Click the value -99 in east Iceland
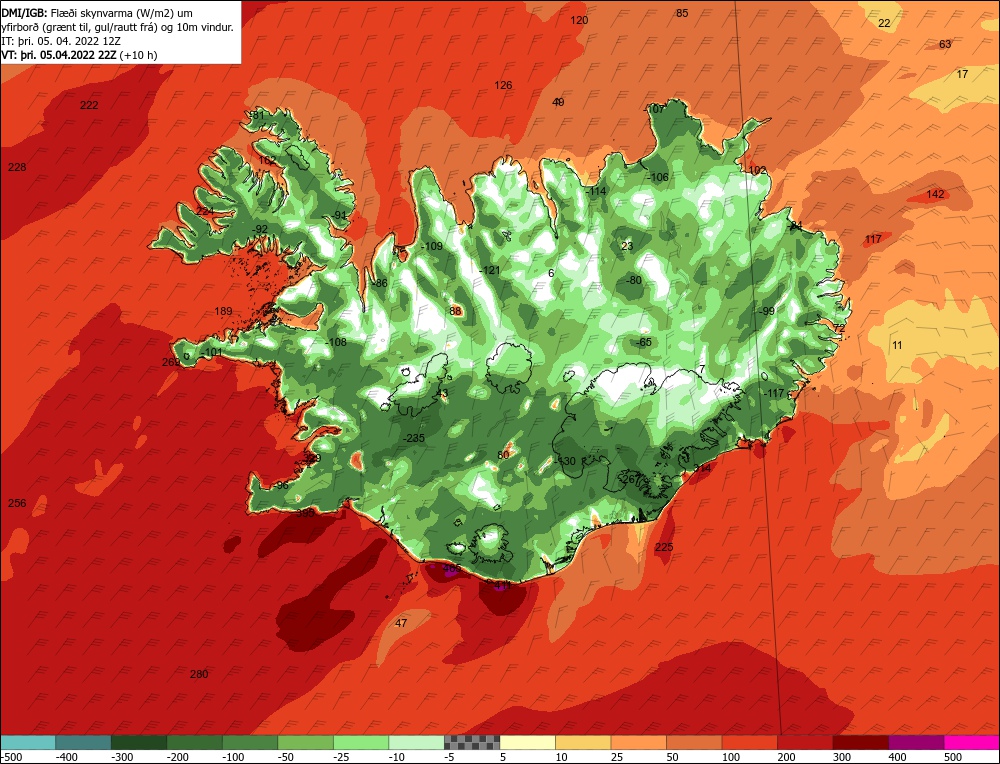1000x764 pixels. click(x=766, y=311)
